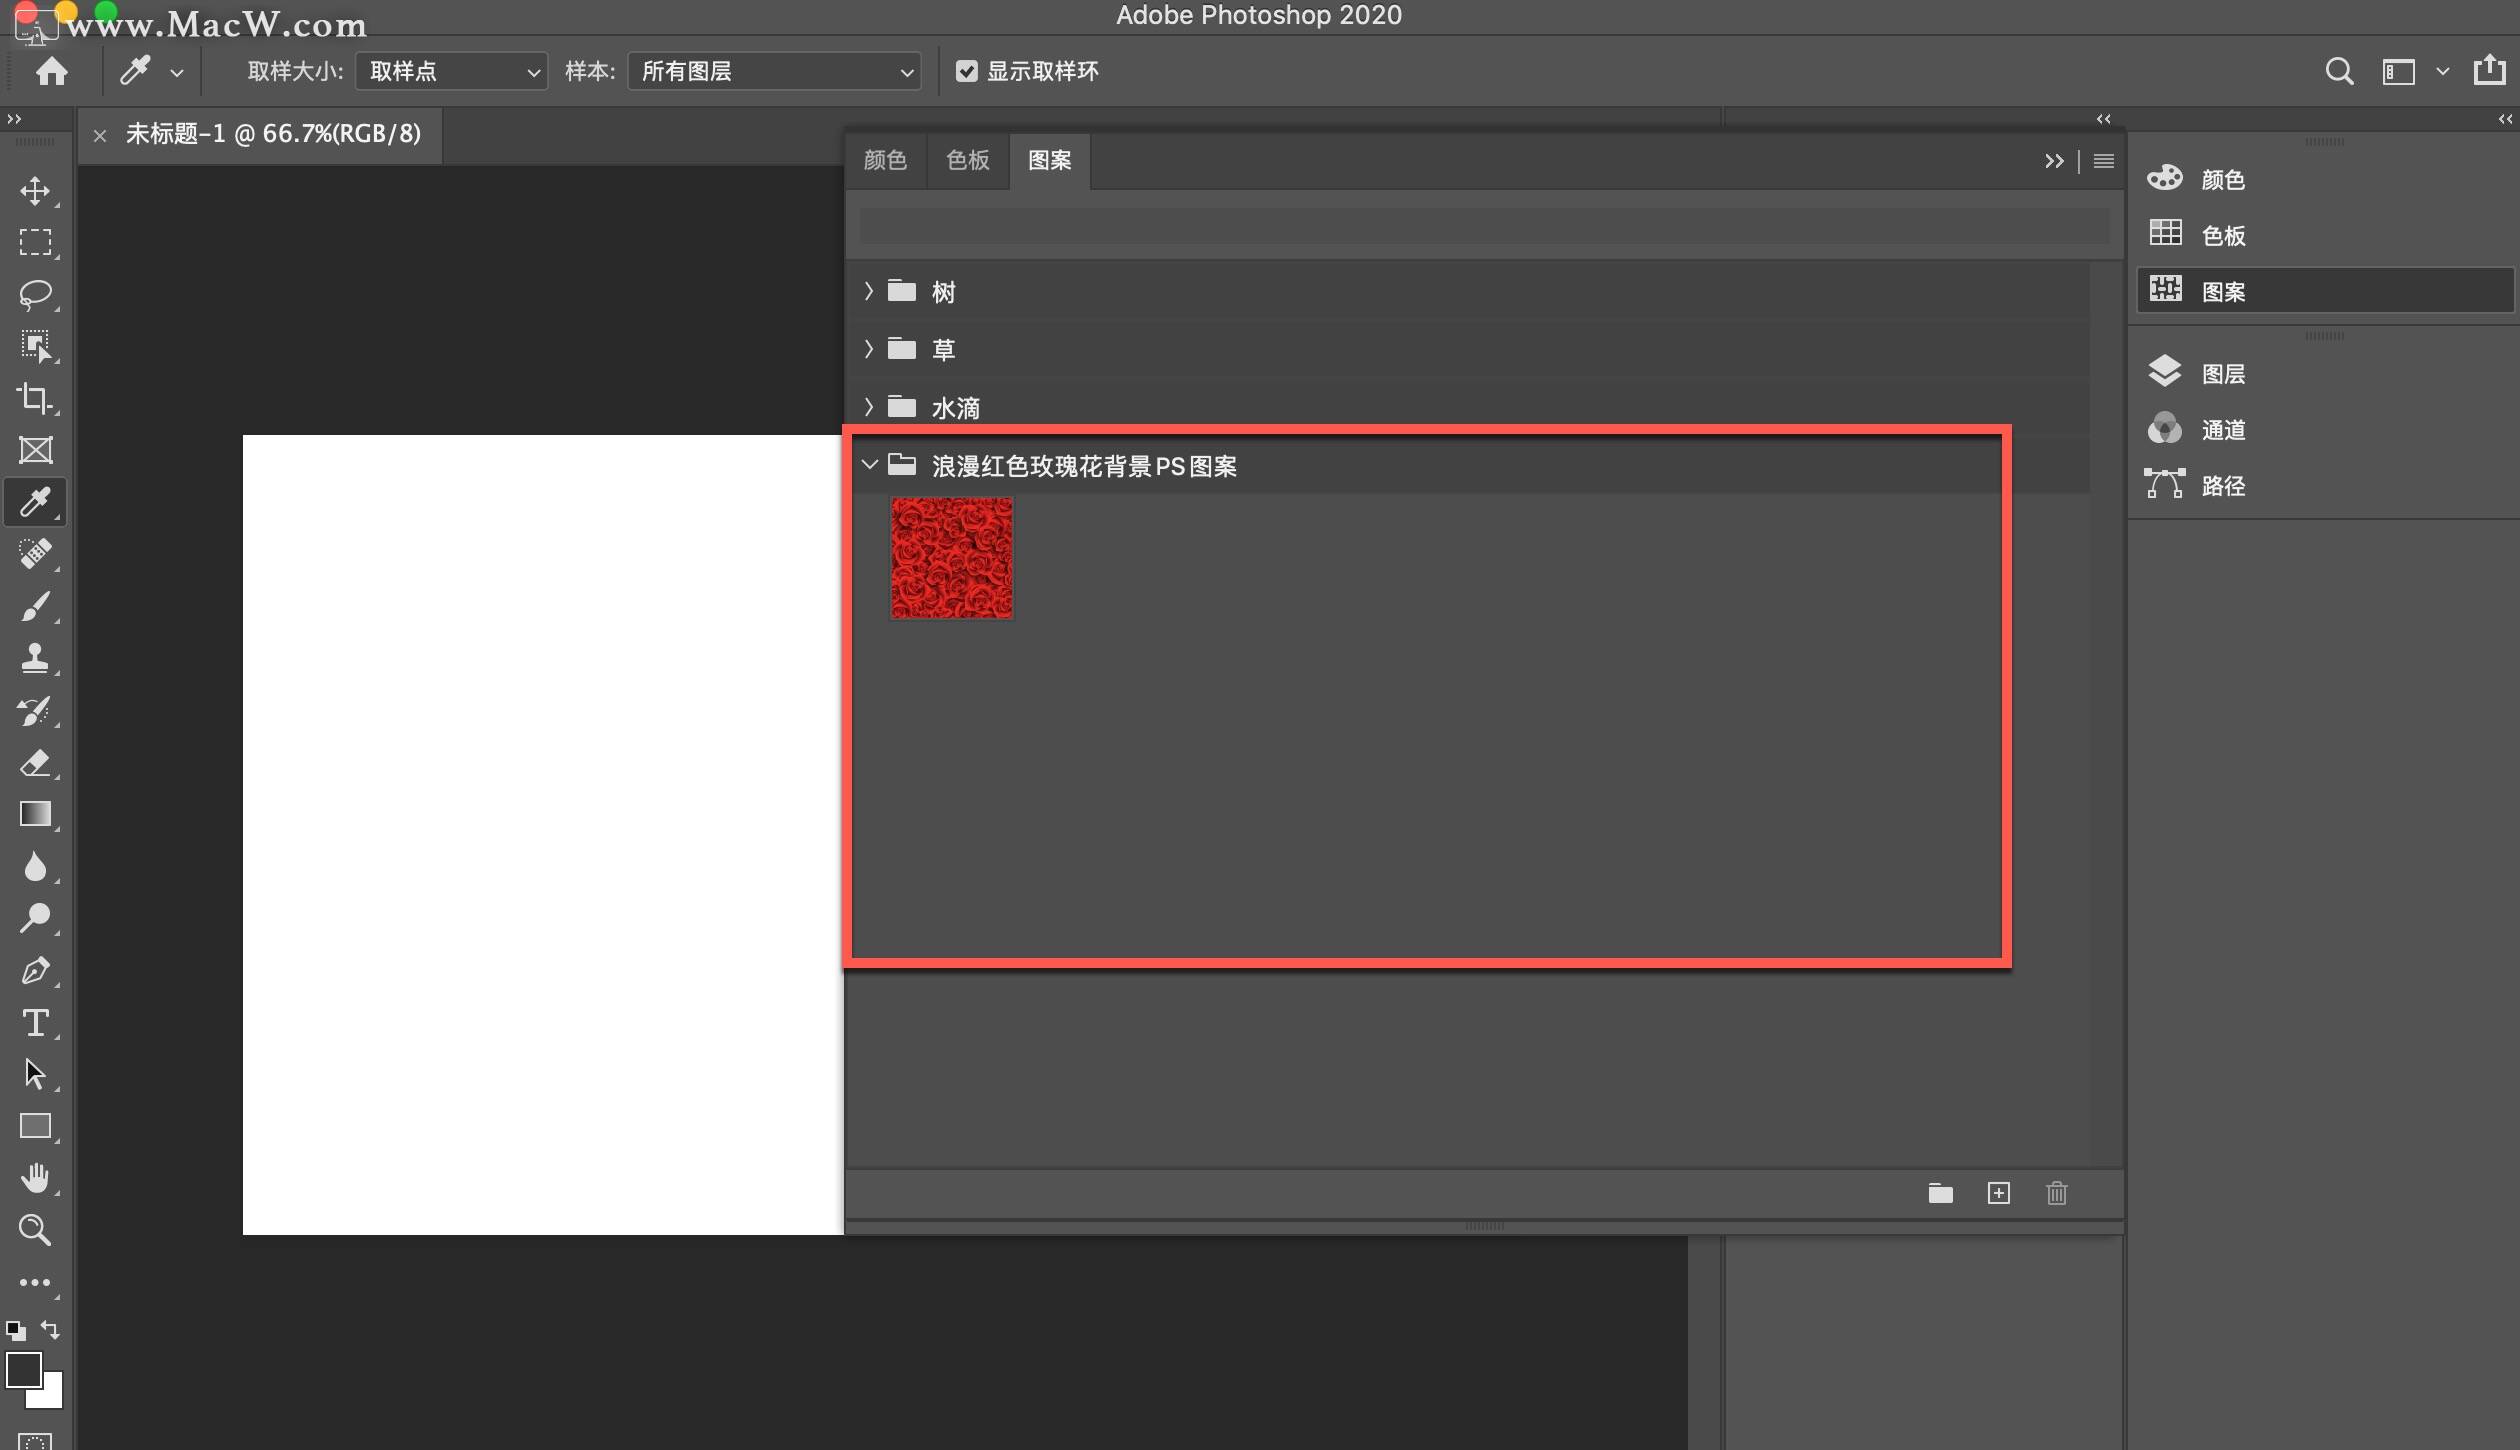
Task: Click the Search magnifier icon
Action: coord(2339,71)
